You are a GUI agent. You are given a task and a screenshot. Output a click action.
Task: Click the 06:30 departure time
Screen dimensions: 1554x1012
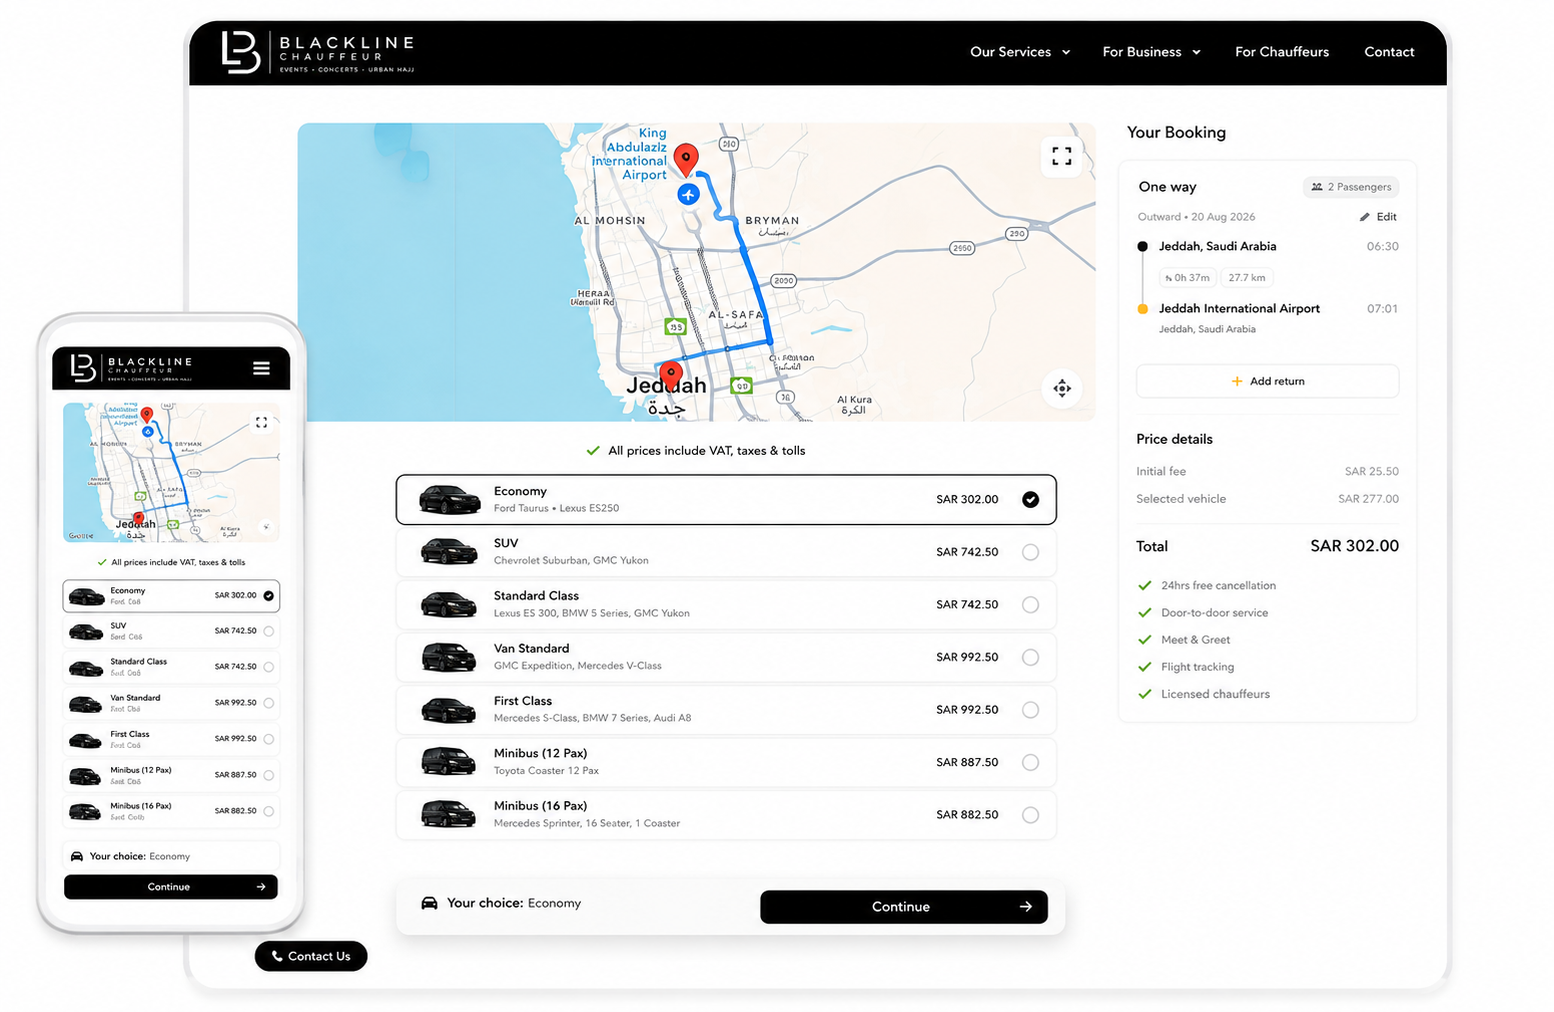[1382, 246]
